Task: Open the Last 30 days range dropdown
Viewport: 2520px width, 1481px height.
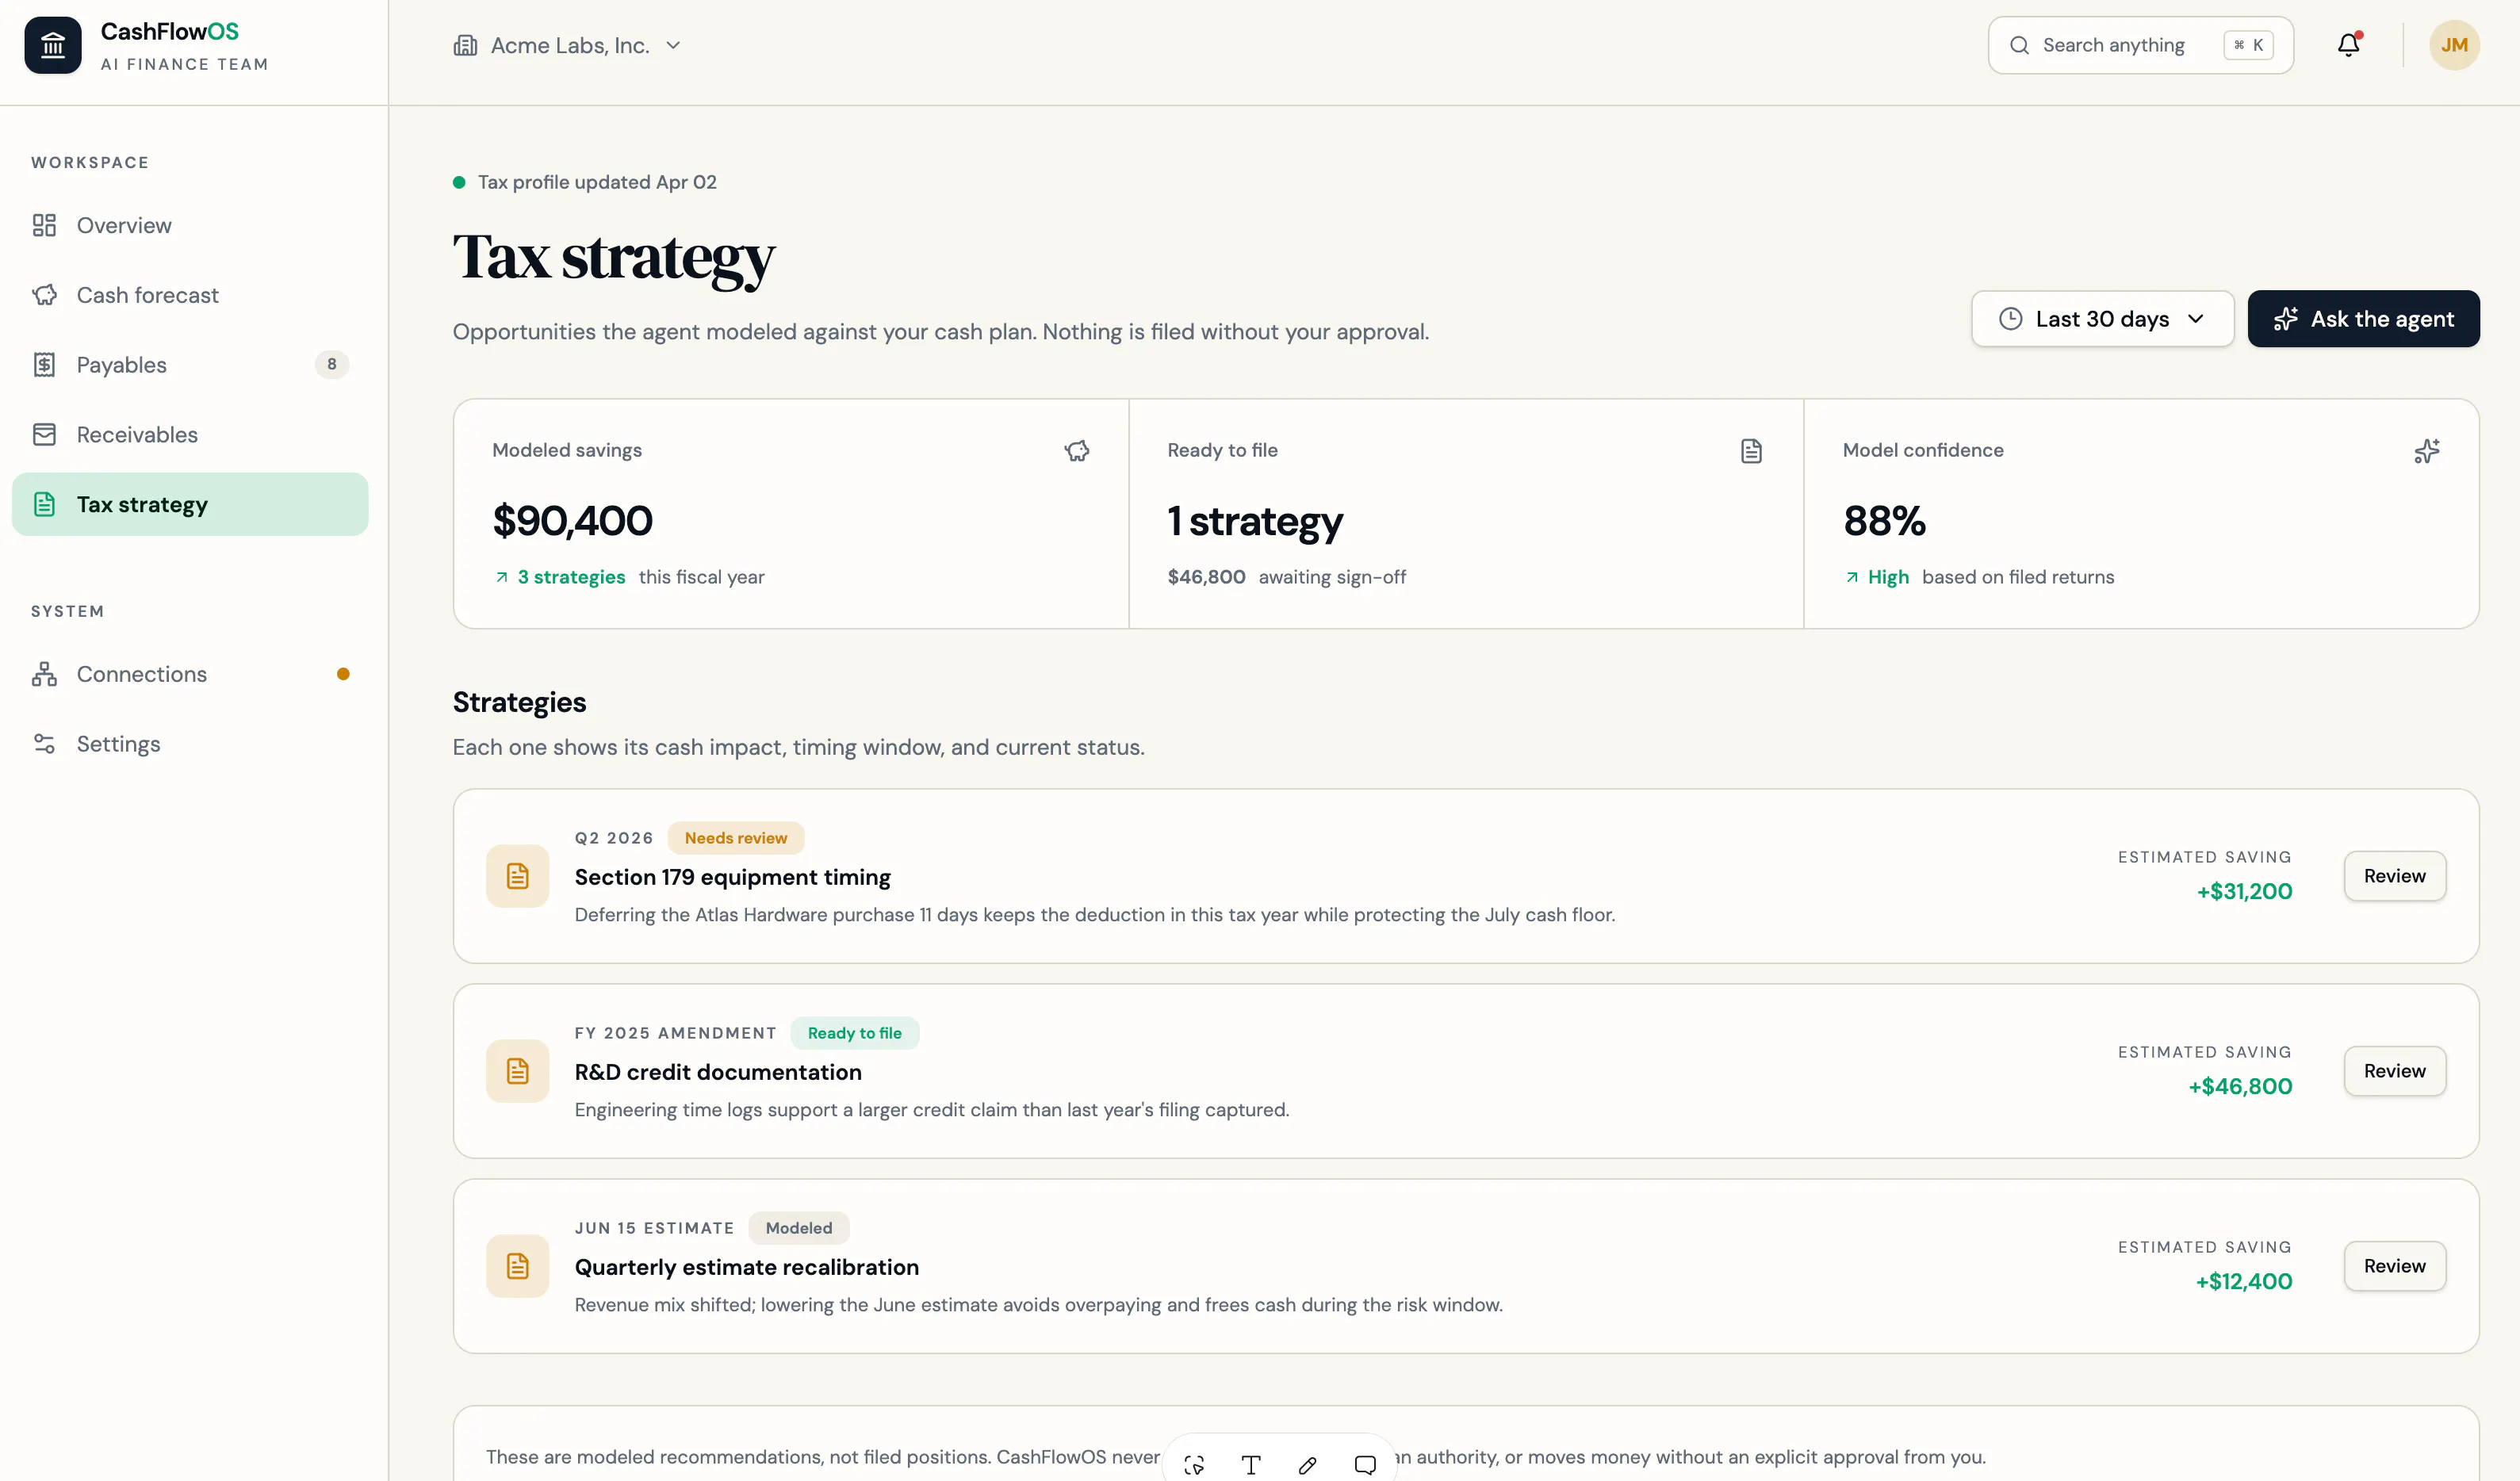Action: 2102,319
